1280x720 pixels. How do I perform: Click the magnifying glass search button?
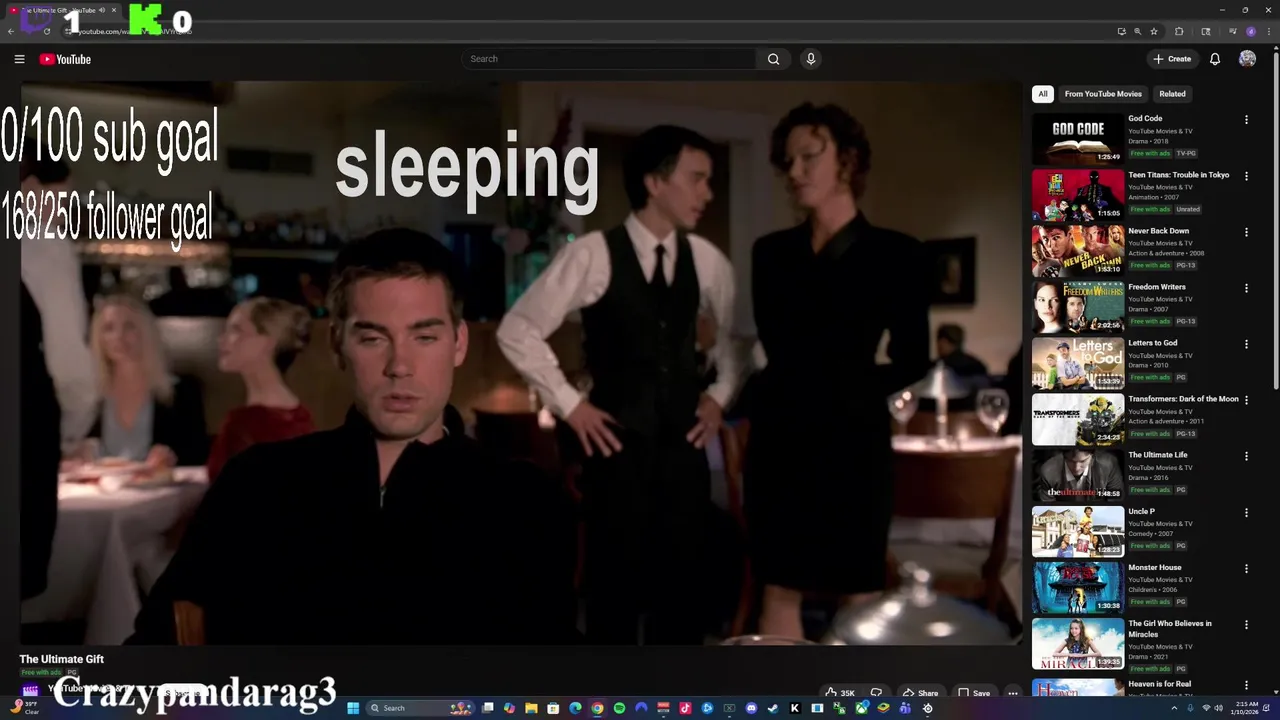773,59
